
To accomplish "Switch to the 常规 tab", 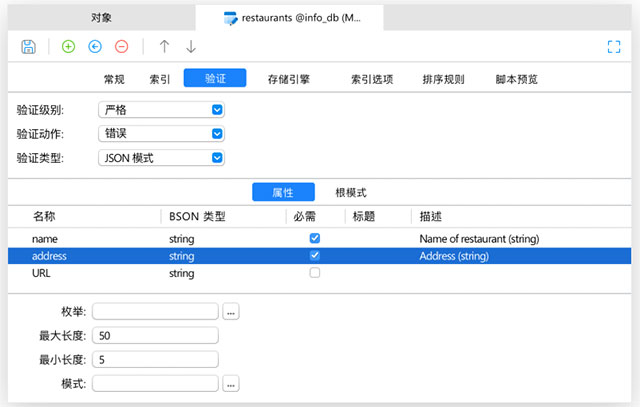I will [114, 79].
